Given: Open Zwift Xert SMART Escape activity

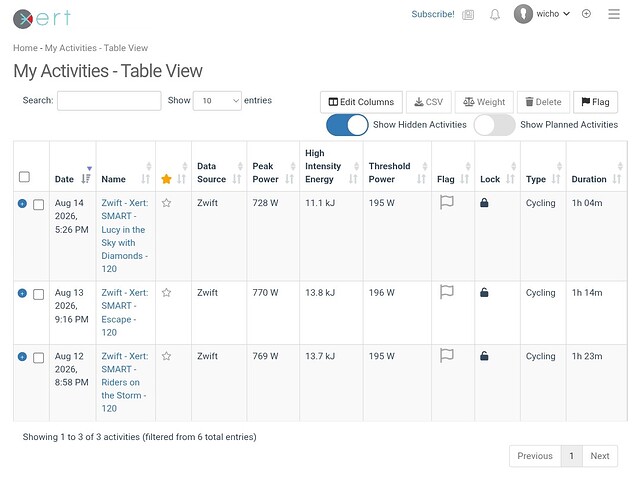Looking at the screenshot, I should (x=125, y=312).
